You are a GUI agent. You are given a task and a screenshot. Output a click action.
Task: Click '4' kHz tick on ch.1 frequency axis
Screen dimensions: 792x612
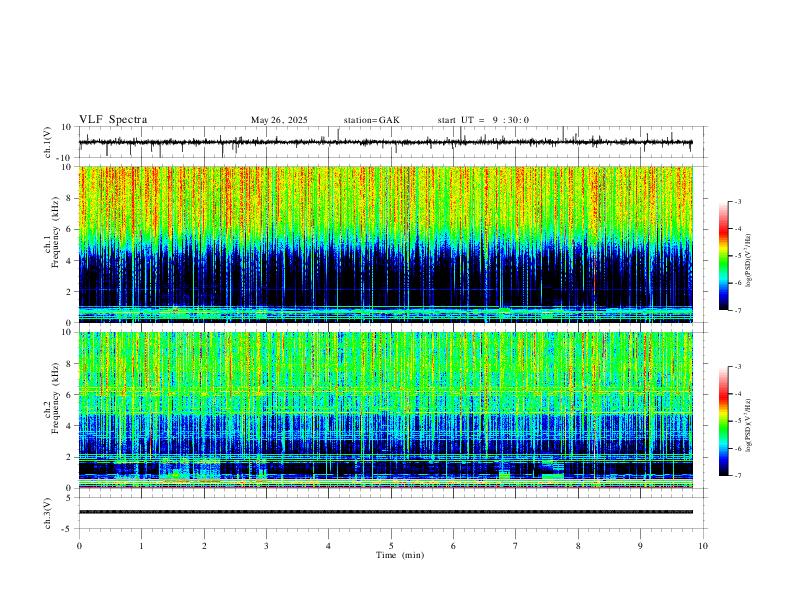coord(70,261)
